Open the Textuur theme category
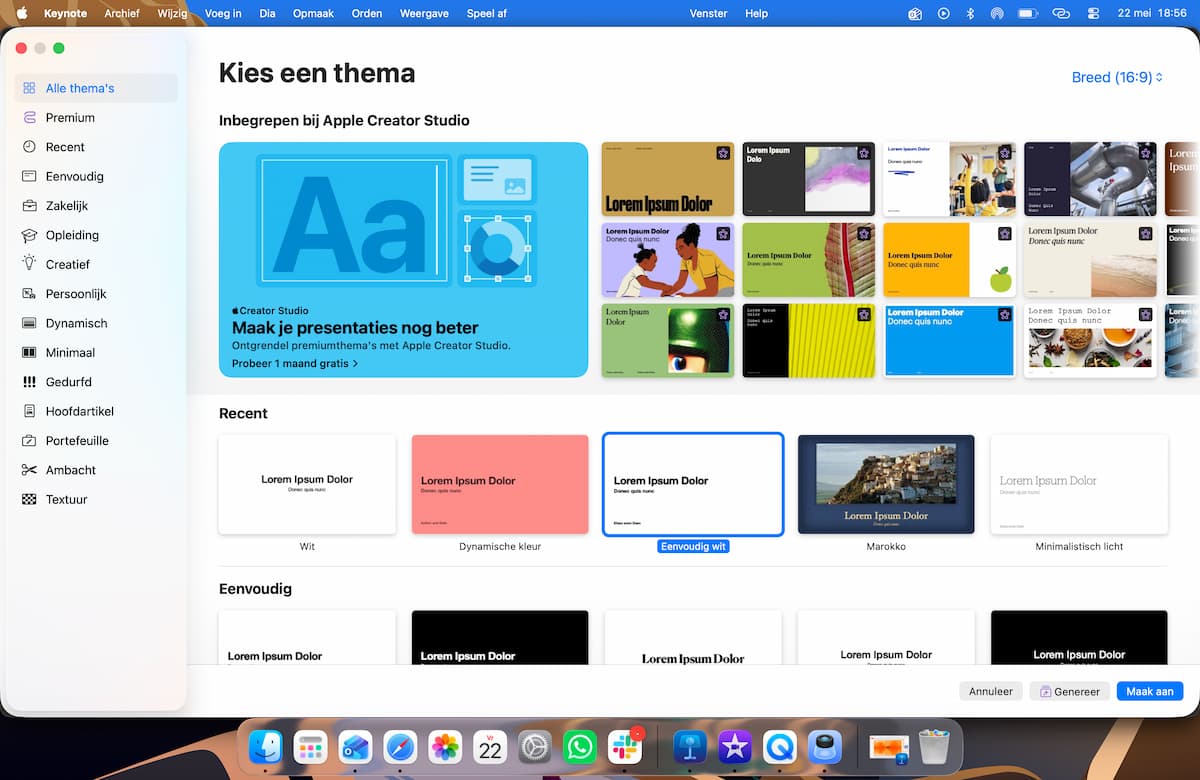 pyautogui.click(x=96, y=499)
